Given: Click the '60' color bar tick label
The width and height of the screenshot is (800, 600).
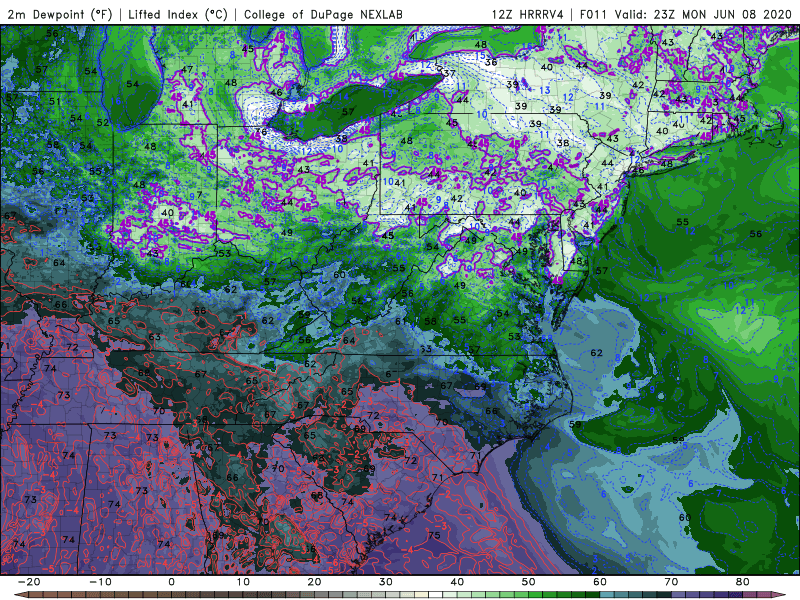Looking at the screenshot, I should coord(600,582).
